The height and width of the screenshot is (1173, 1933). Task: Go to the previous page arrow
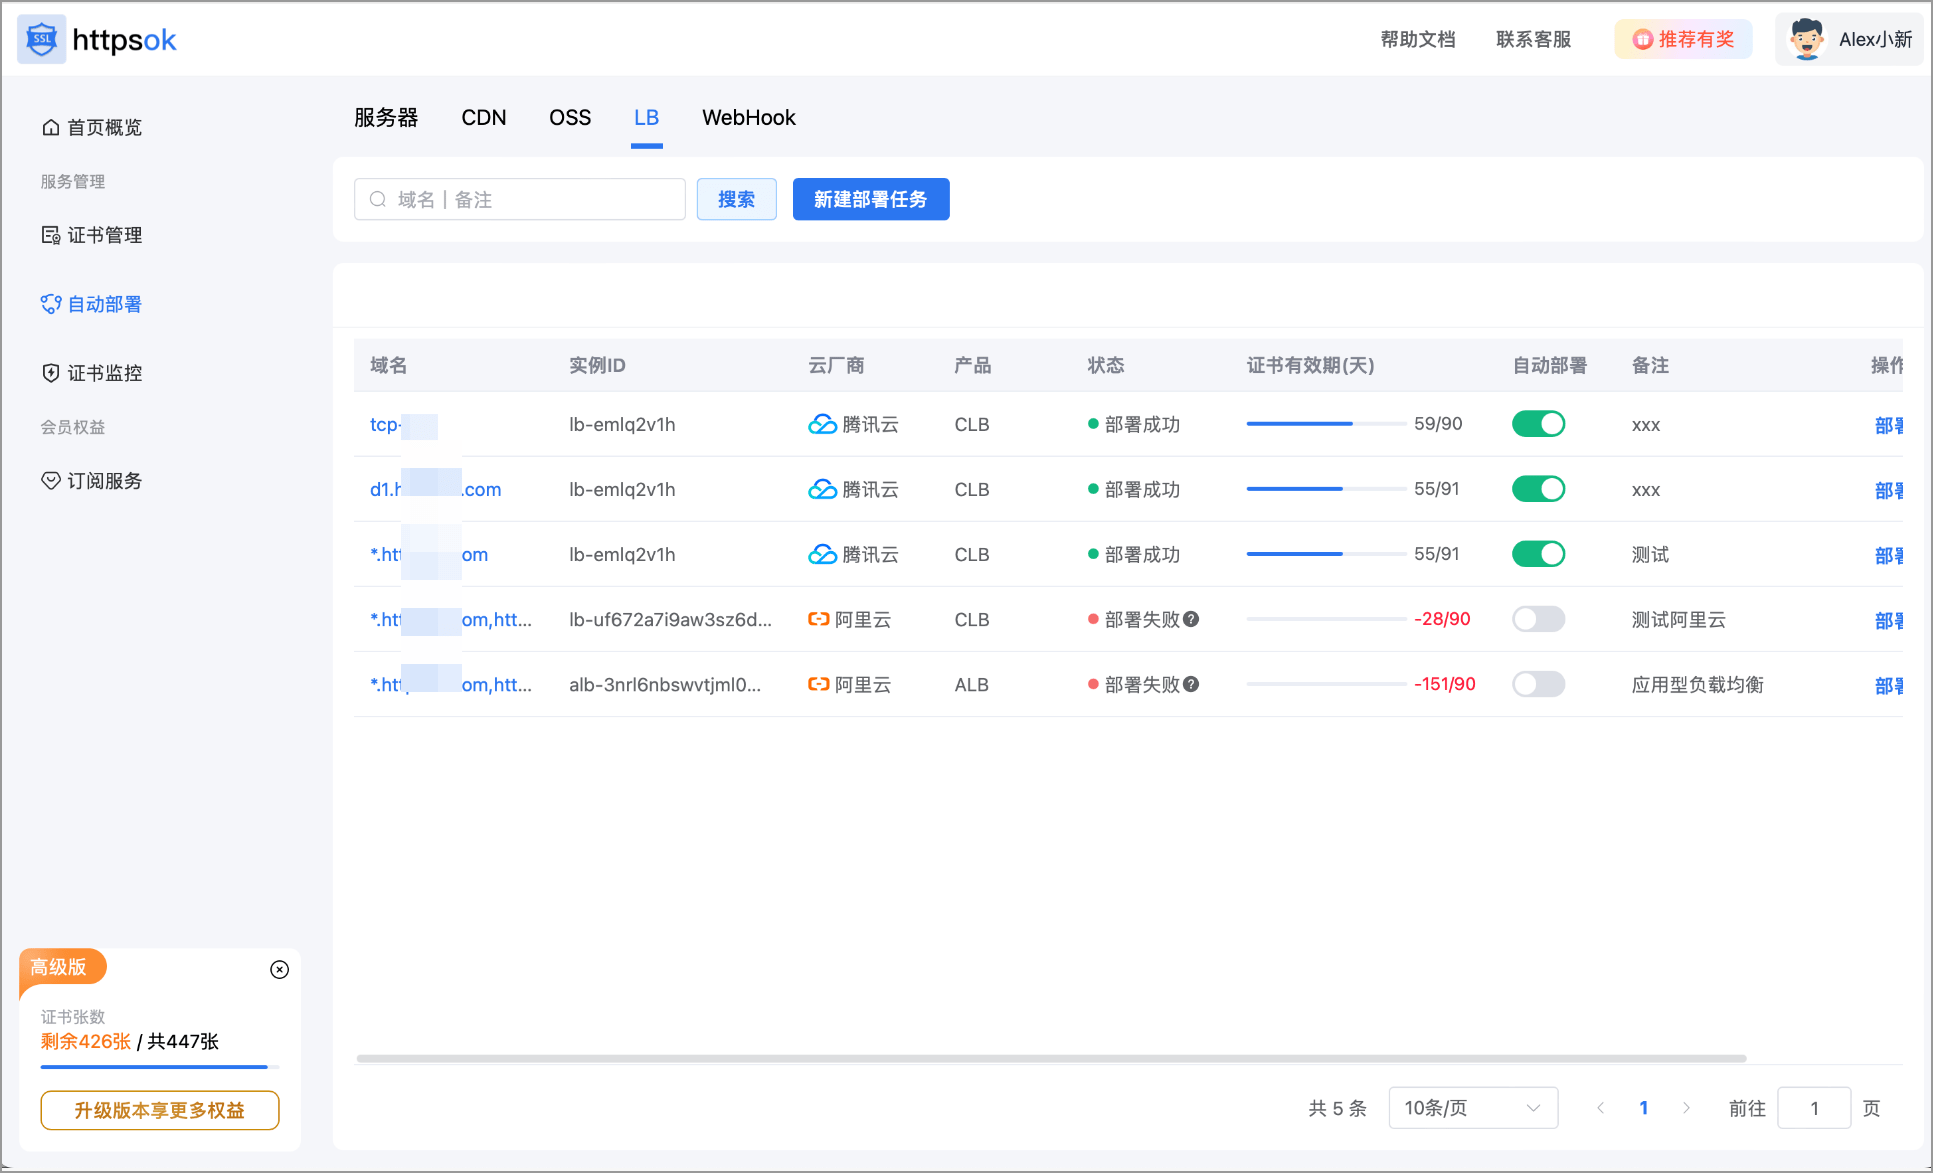[1601, 1108]
